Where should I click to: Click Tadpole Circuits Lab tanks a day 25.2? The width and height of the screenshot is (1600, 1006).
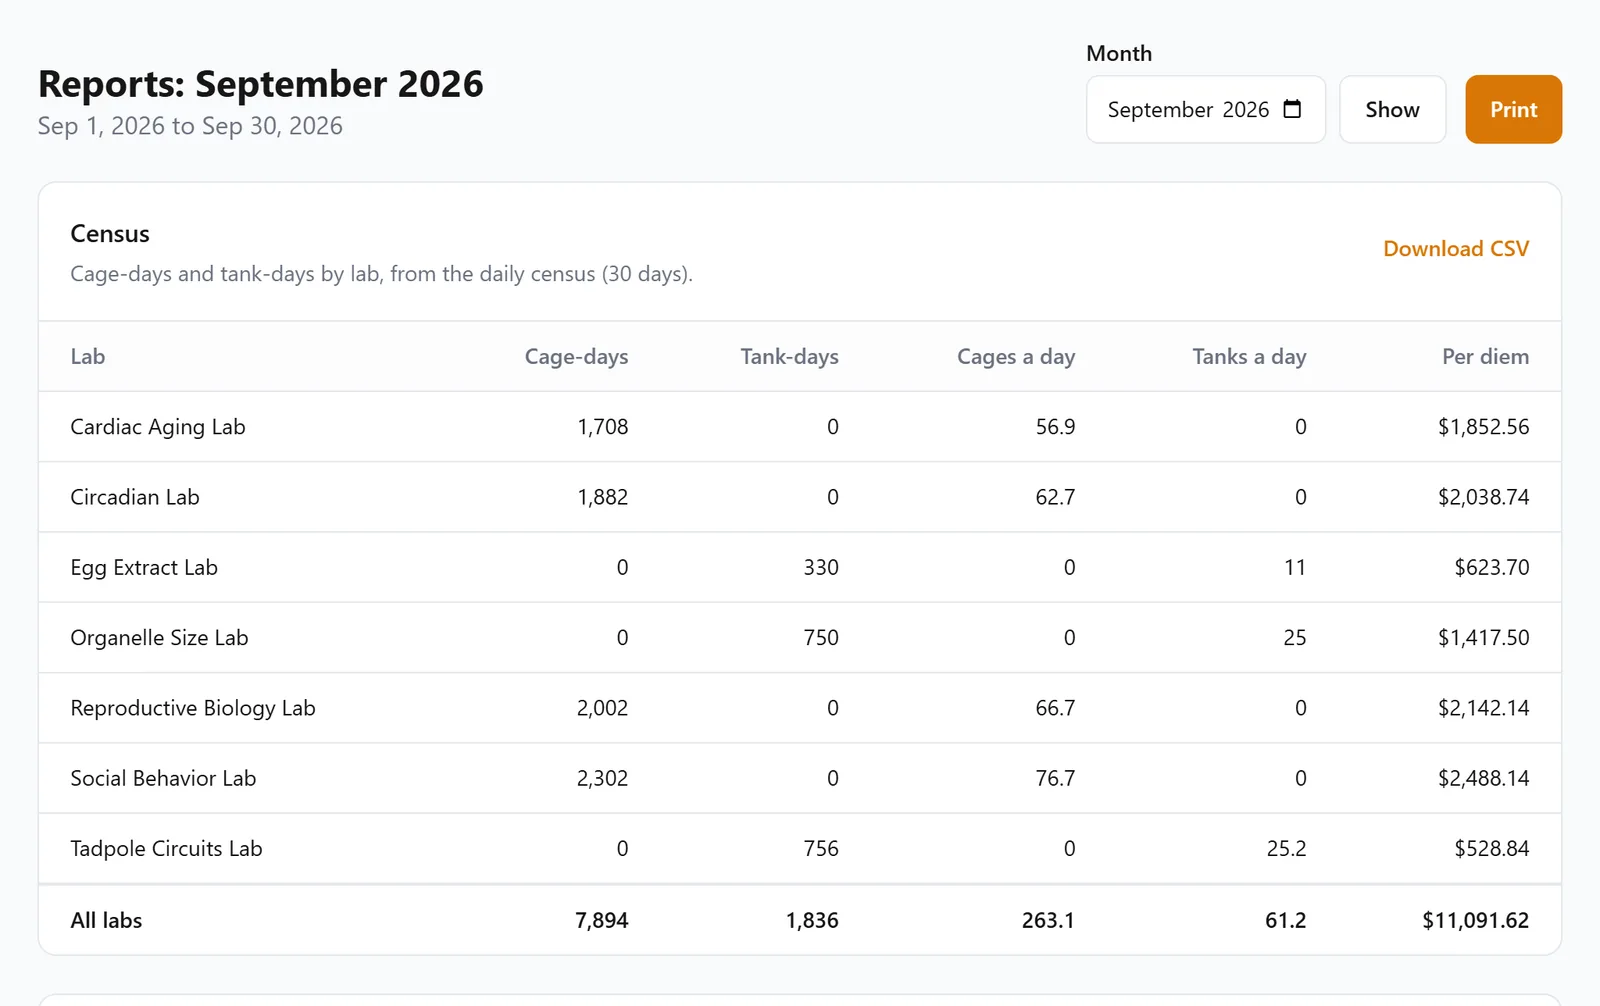pos(1286,848)
